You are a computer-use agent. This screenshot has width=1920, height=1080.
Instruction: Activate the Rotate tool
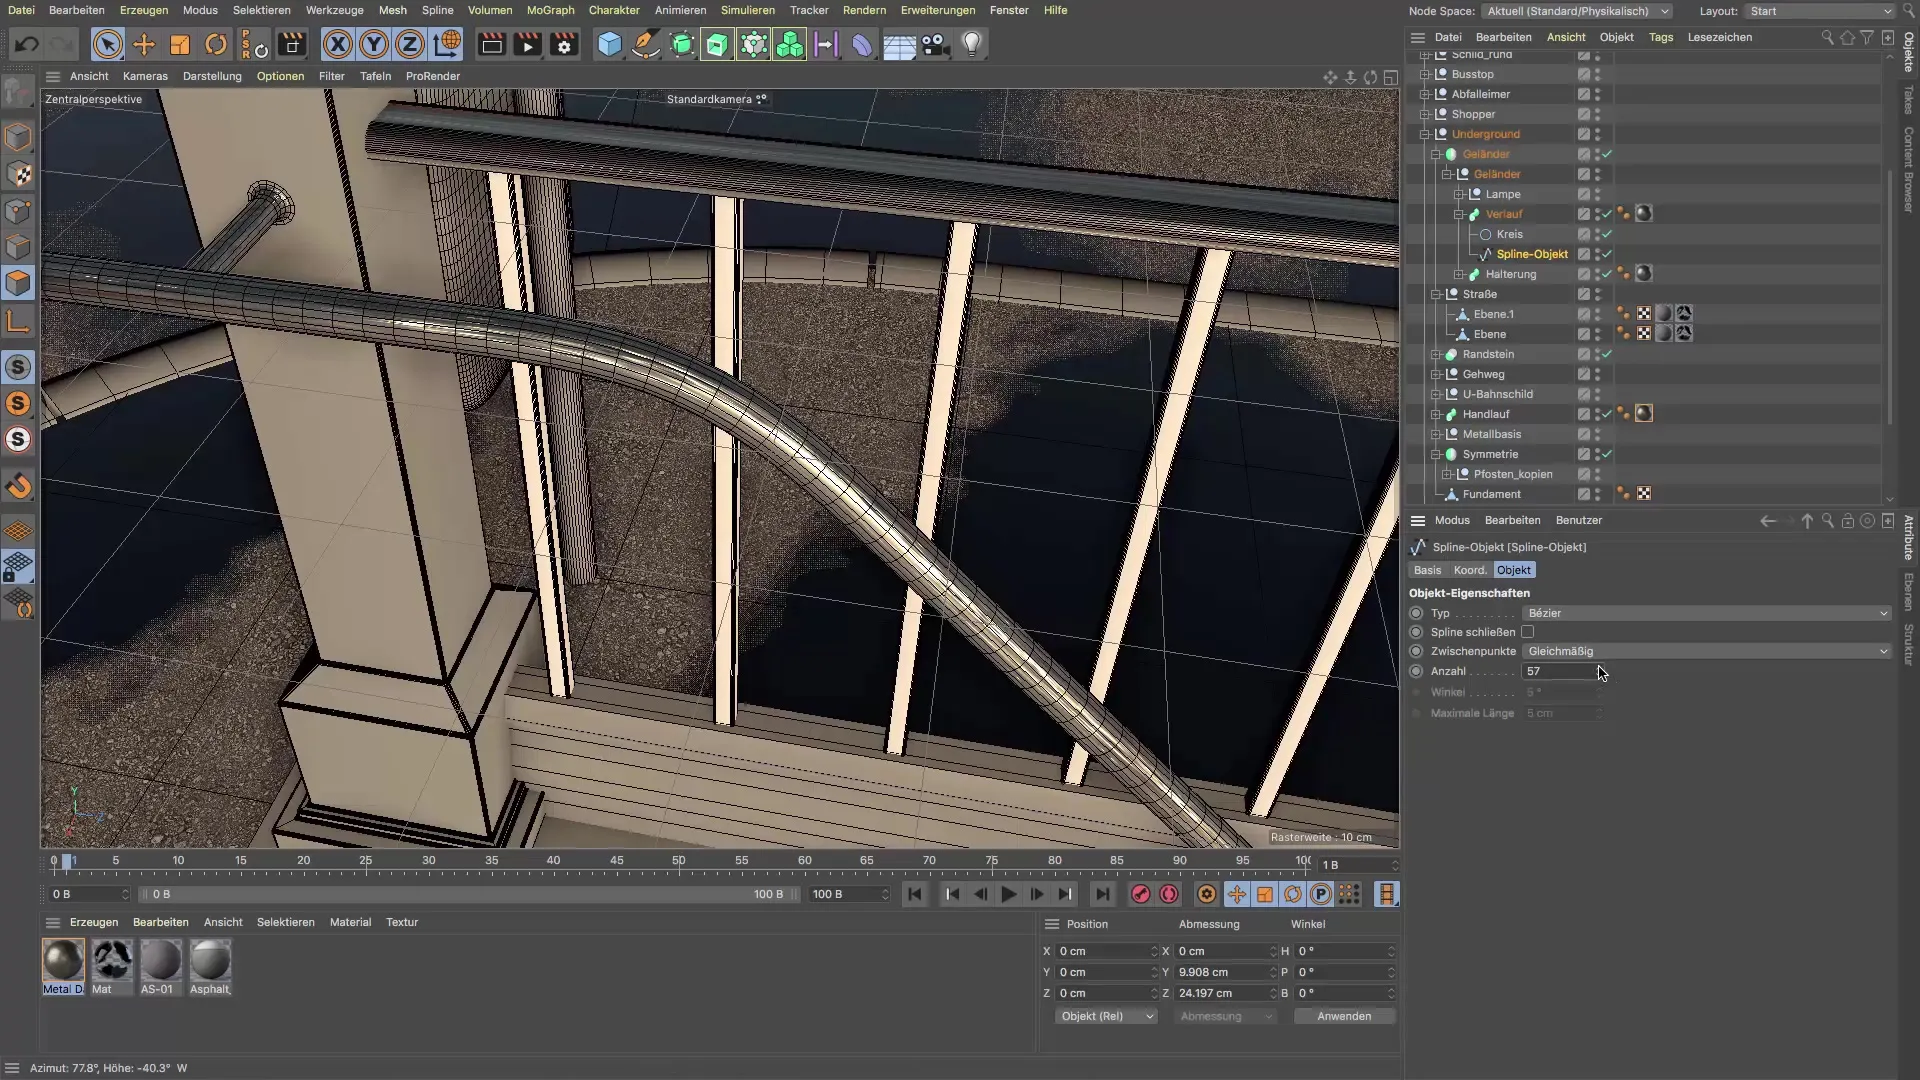point(216,45)
